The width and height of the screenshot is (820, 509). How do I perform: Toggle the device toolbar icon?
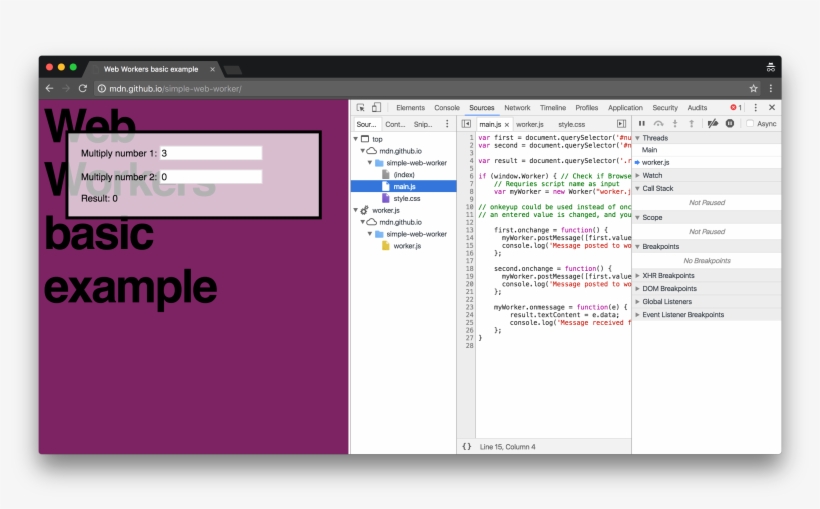[376, 108]
